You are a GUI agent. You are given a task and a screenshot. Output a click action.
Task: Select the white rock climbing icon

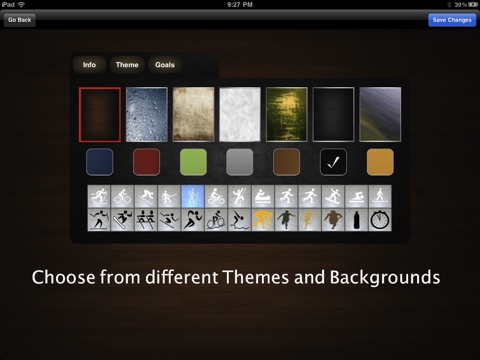[239, 196]
